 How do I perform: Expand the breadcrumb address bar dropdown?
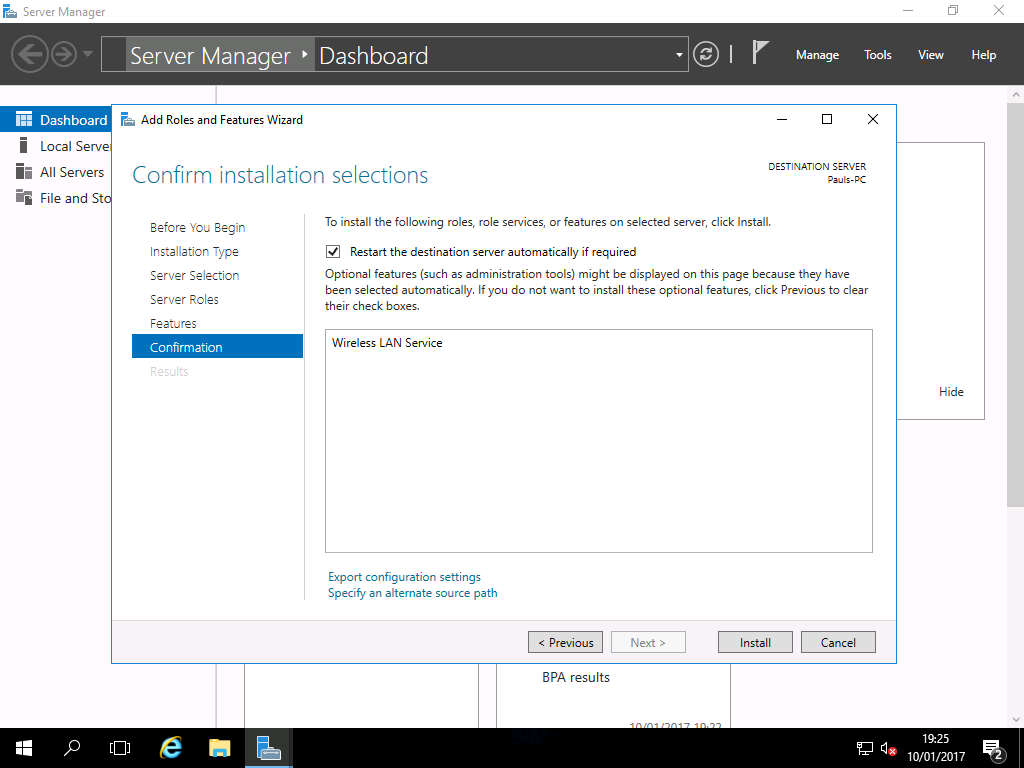click(679, 55)
